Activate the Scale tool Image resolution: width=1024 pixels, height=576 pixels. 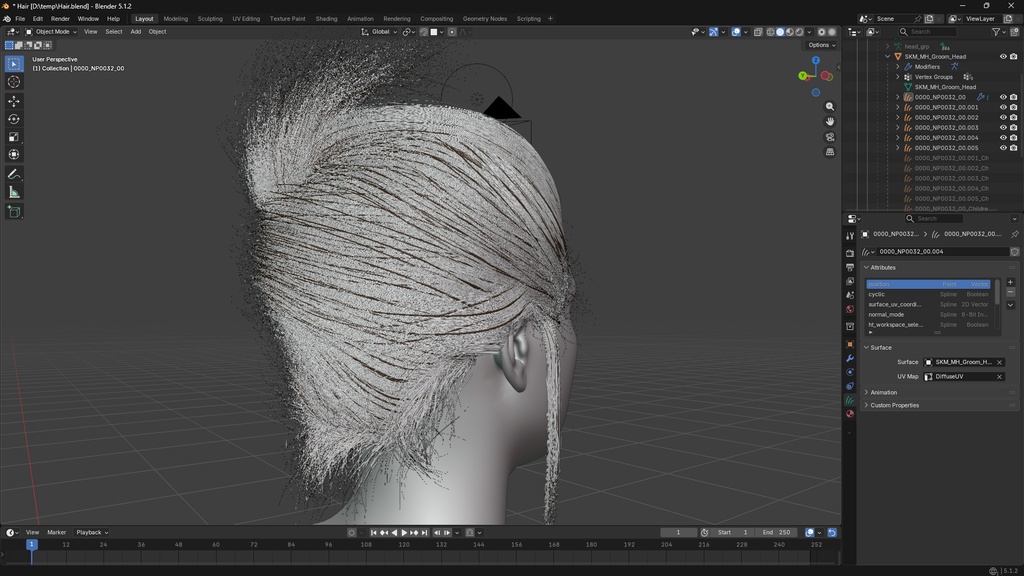[14, 136]
